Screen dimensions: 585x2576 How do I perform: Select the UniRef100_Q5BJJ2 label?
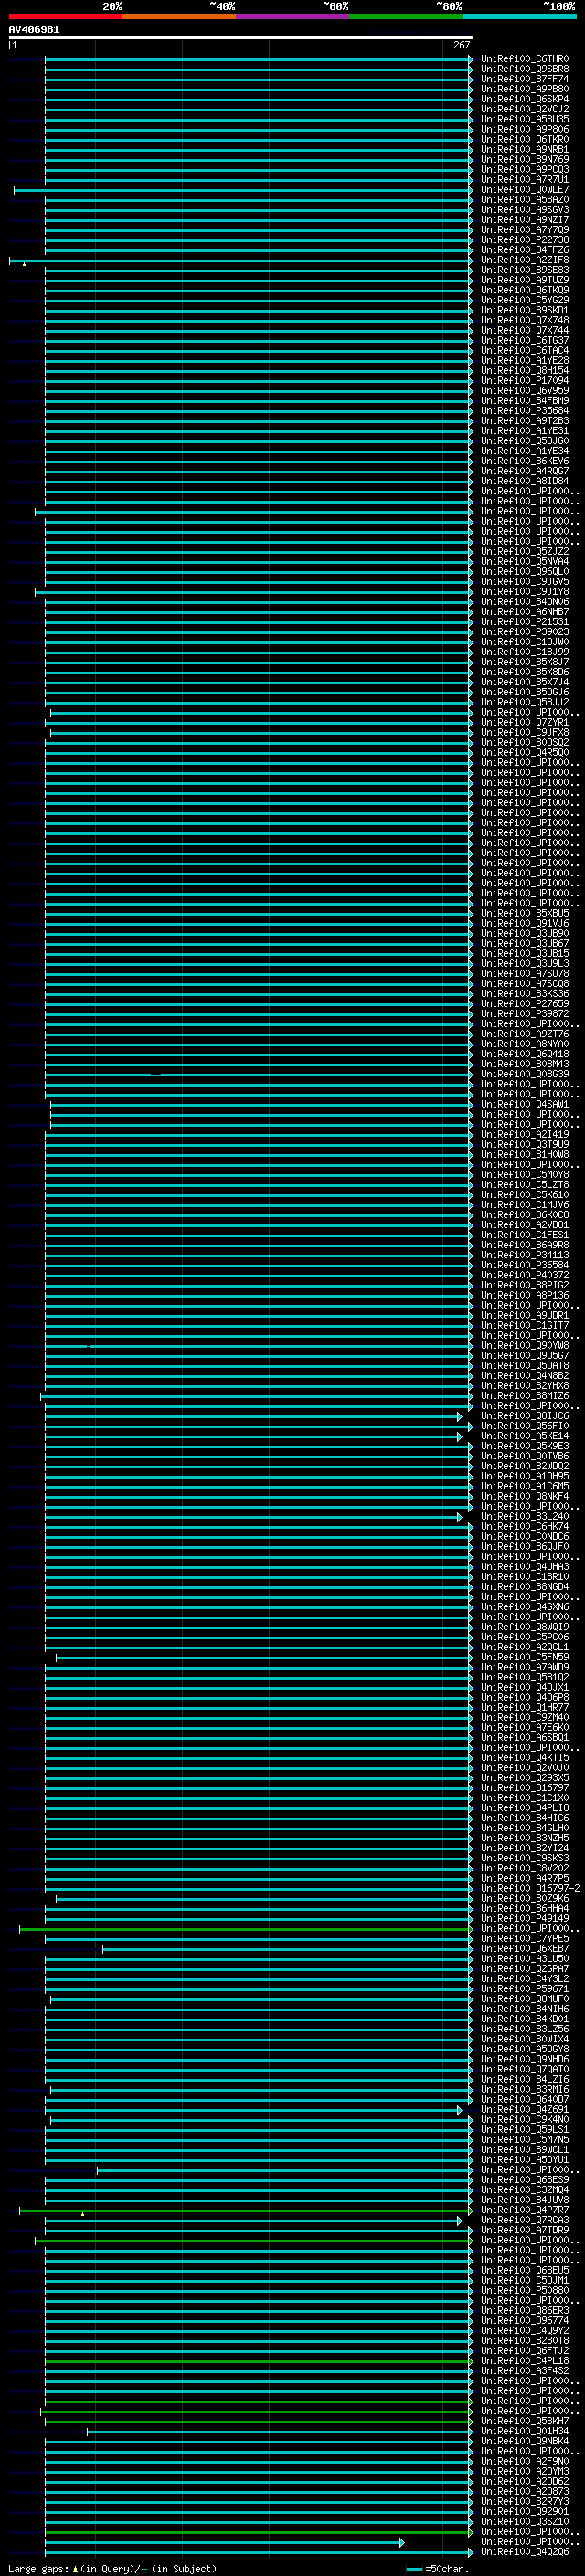[524, 702]
